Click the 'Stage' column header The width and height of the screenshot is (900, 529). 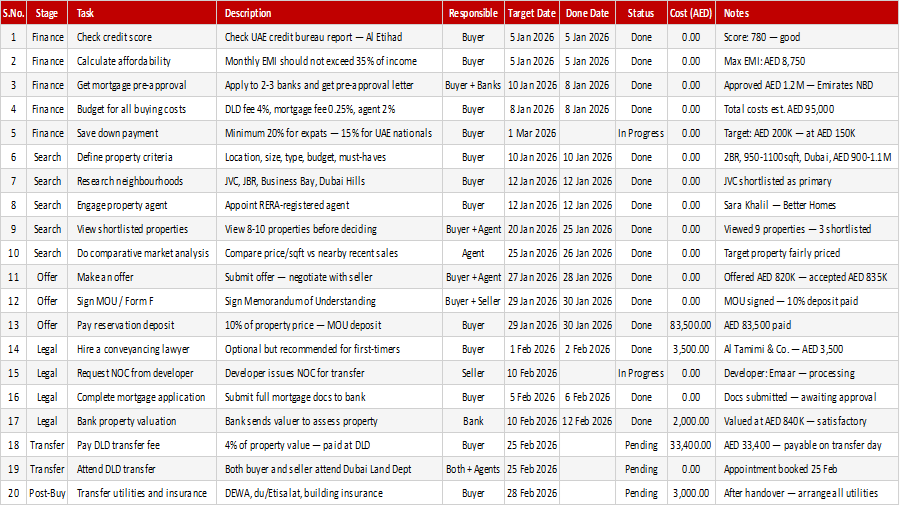click(47, 13)
